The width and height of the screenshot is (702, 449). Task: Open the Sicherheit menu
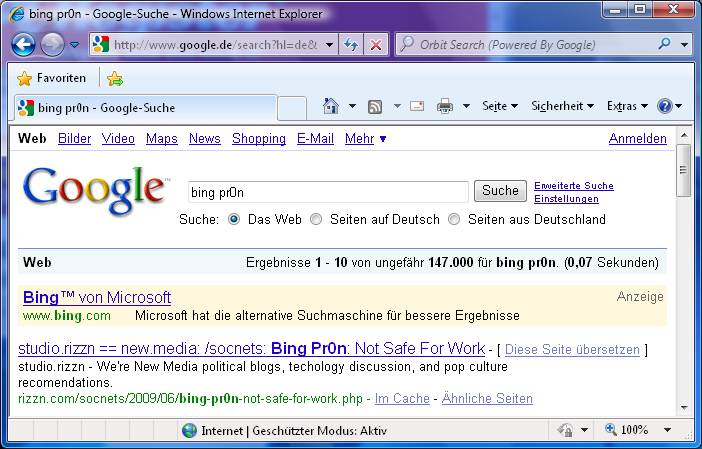coord(562,106)
